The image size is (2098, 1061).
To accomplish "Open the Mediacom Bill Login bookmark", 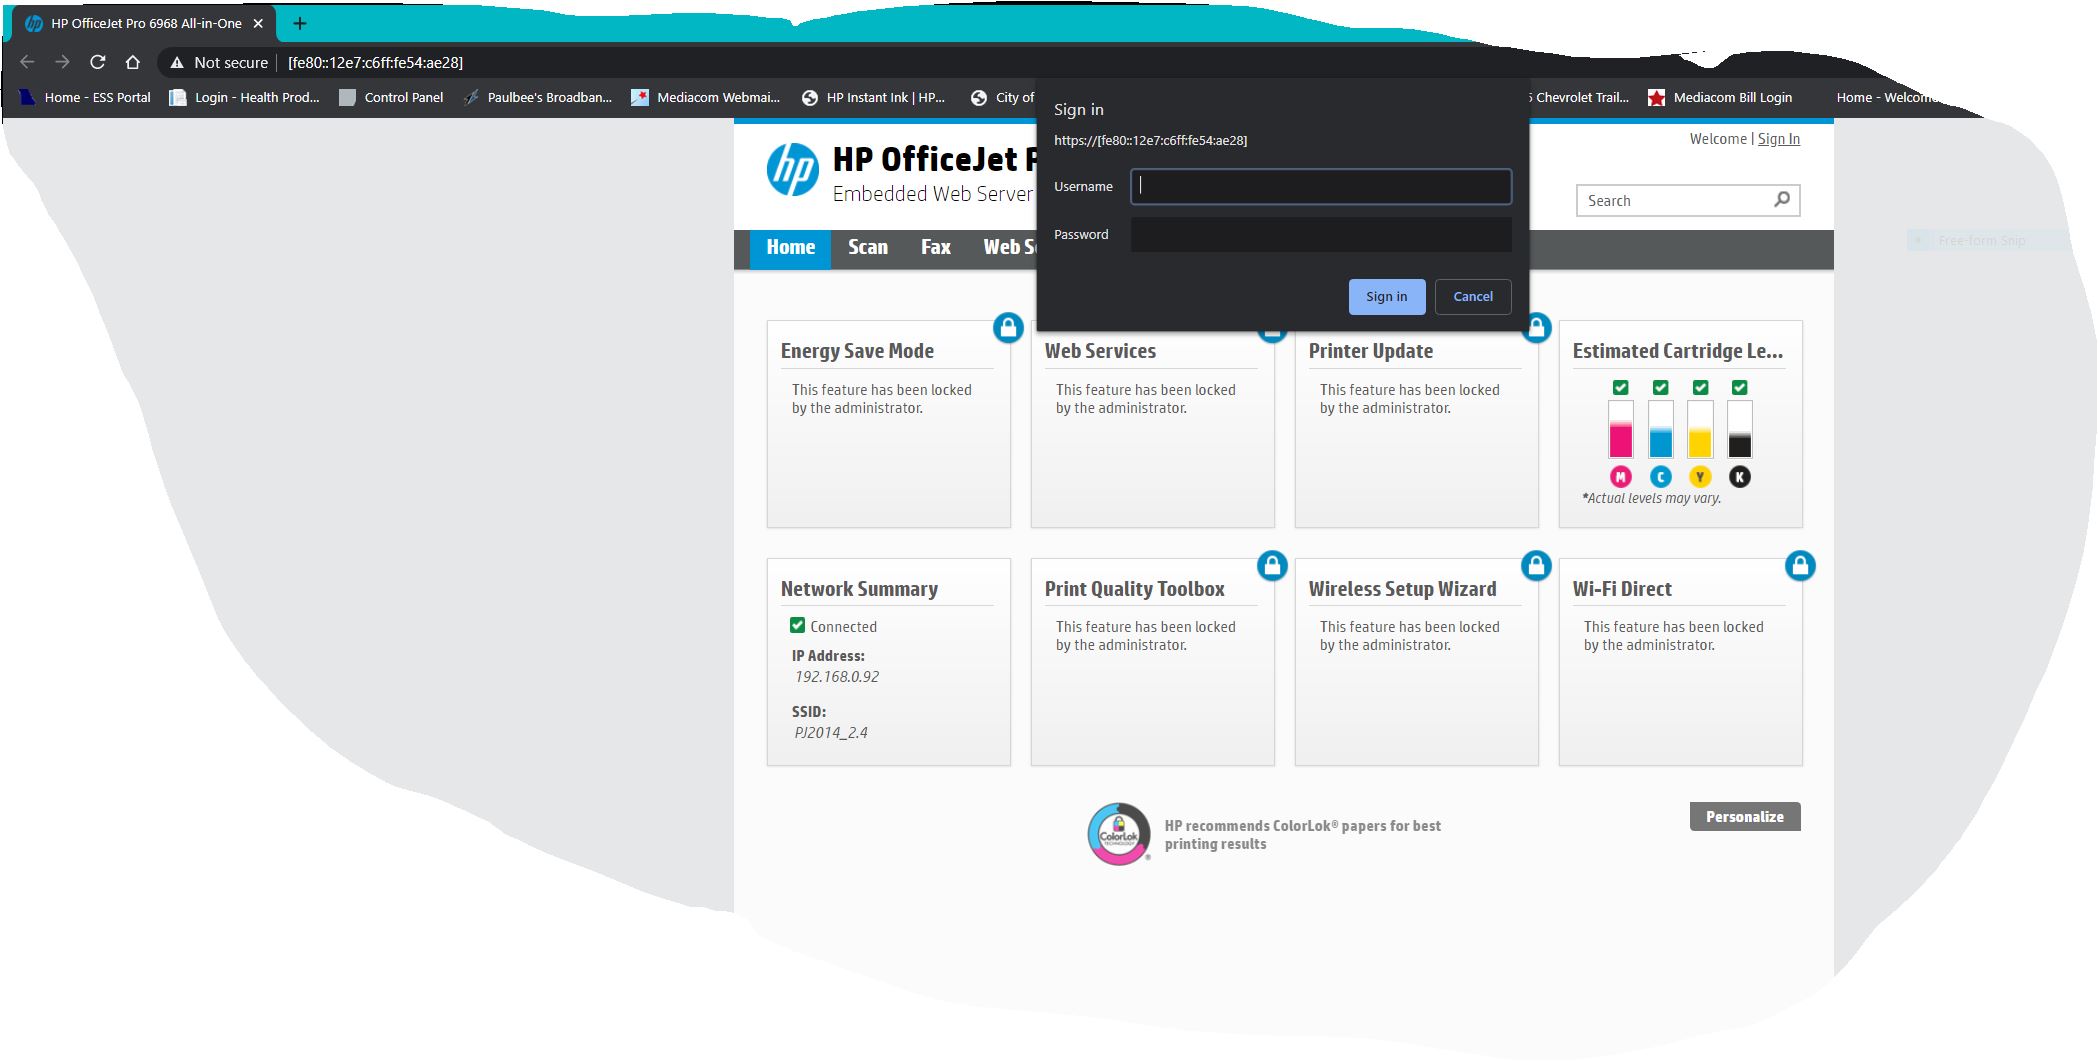I will 1720,97.
